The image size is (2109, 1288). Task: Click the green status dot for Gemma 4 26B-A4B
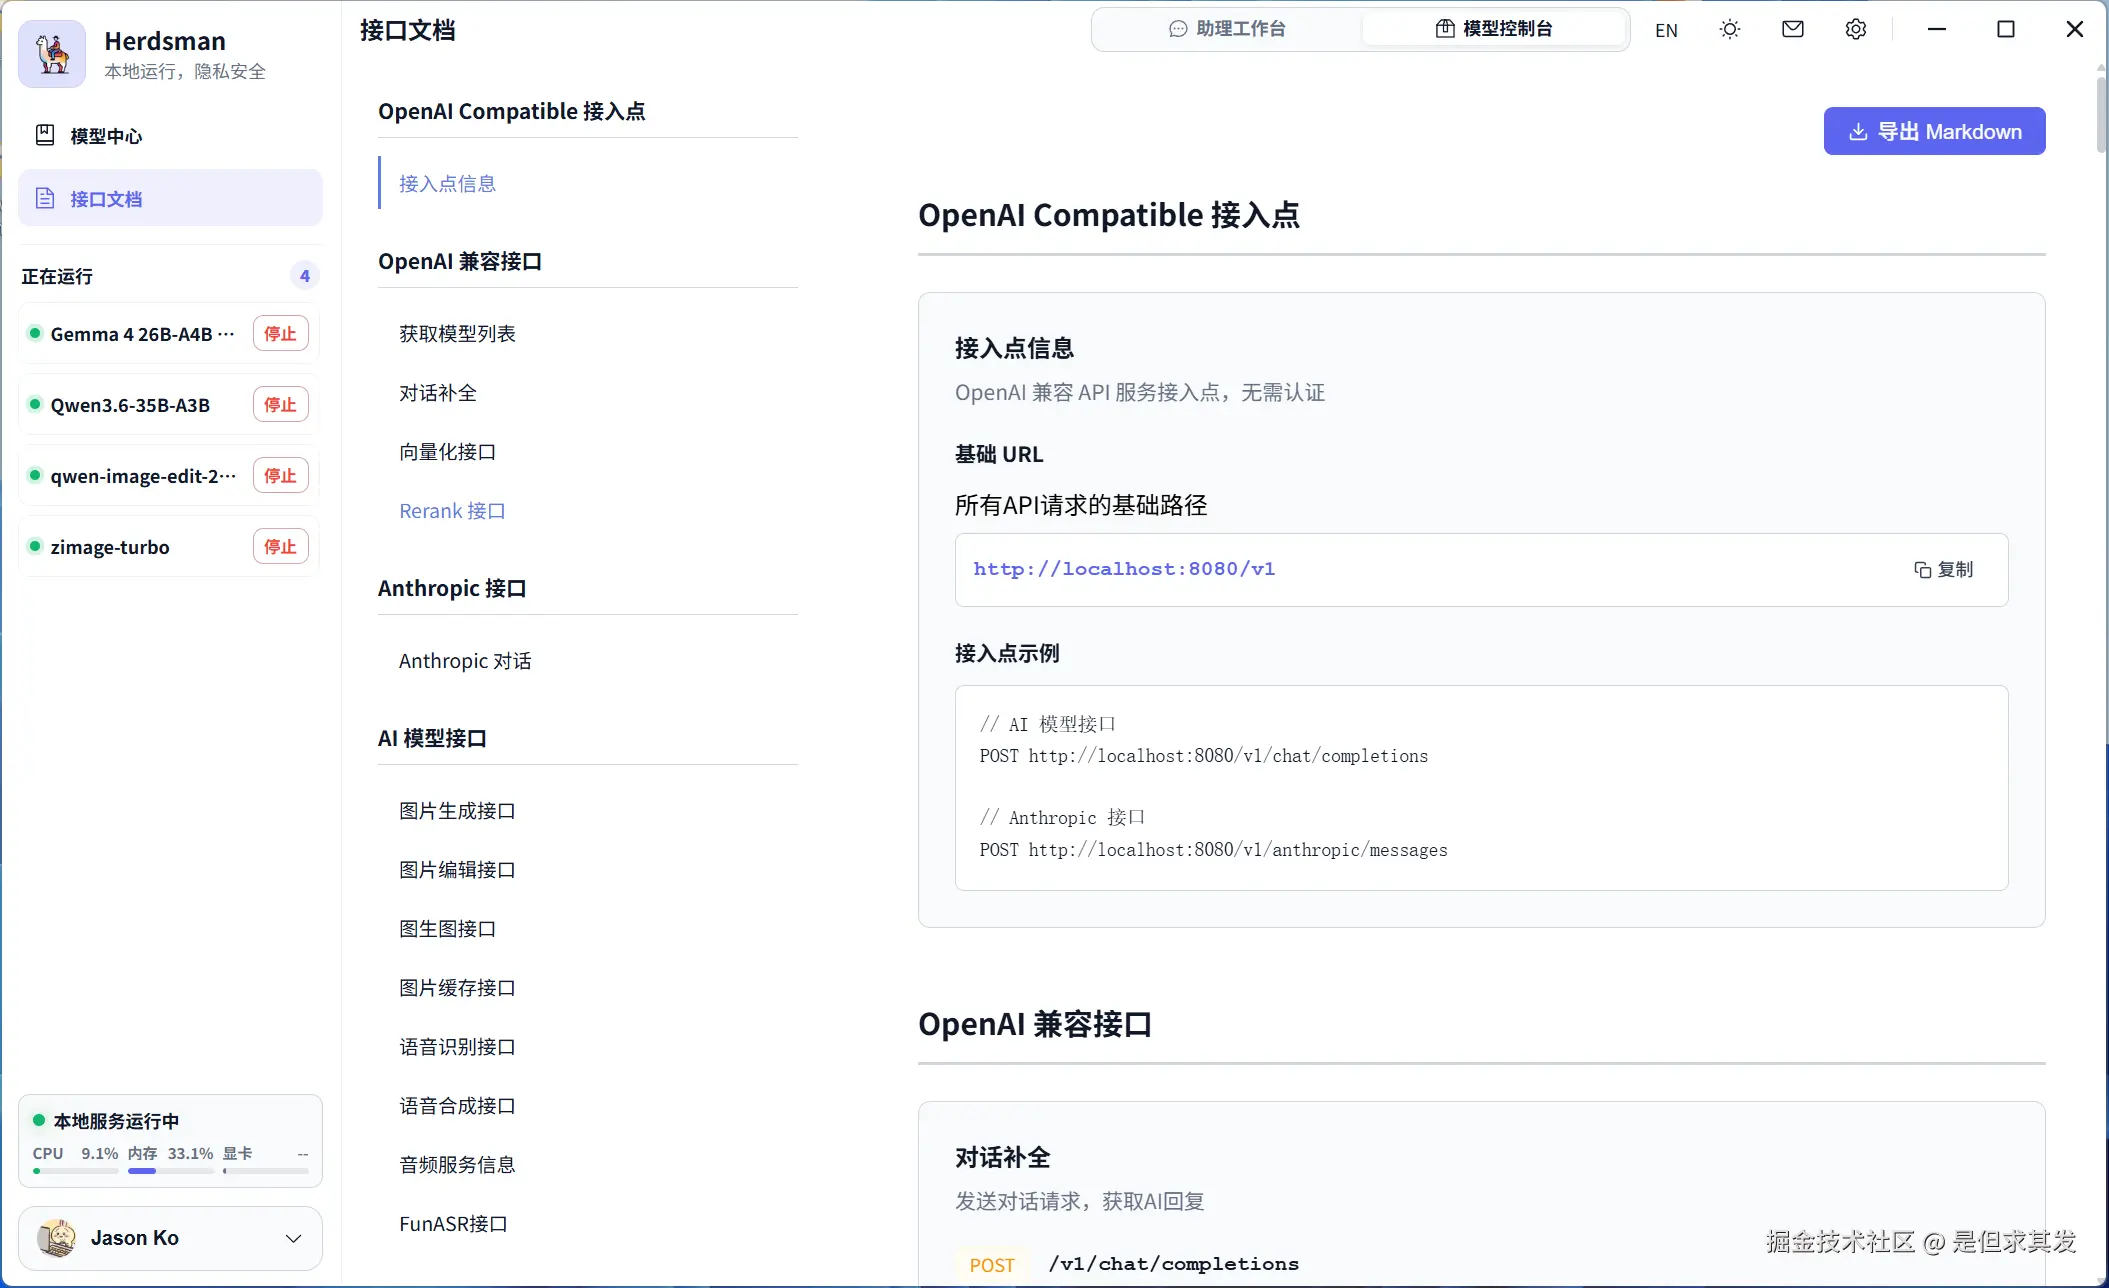coord(35,333)
